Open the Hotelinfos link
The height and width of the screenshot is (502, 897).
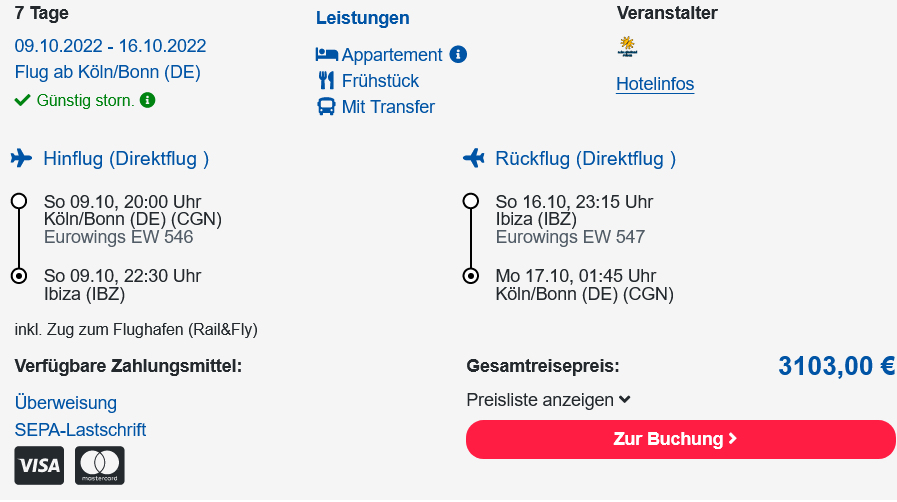click(655, 84)
